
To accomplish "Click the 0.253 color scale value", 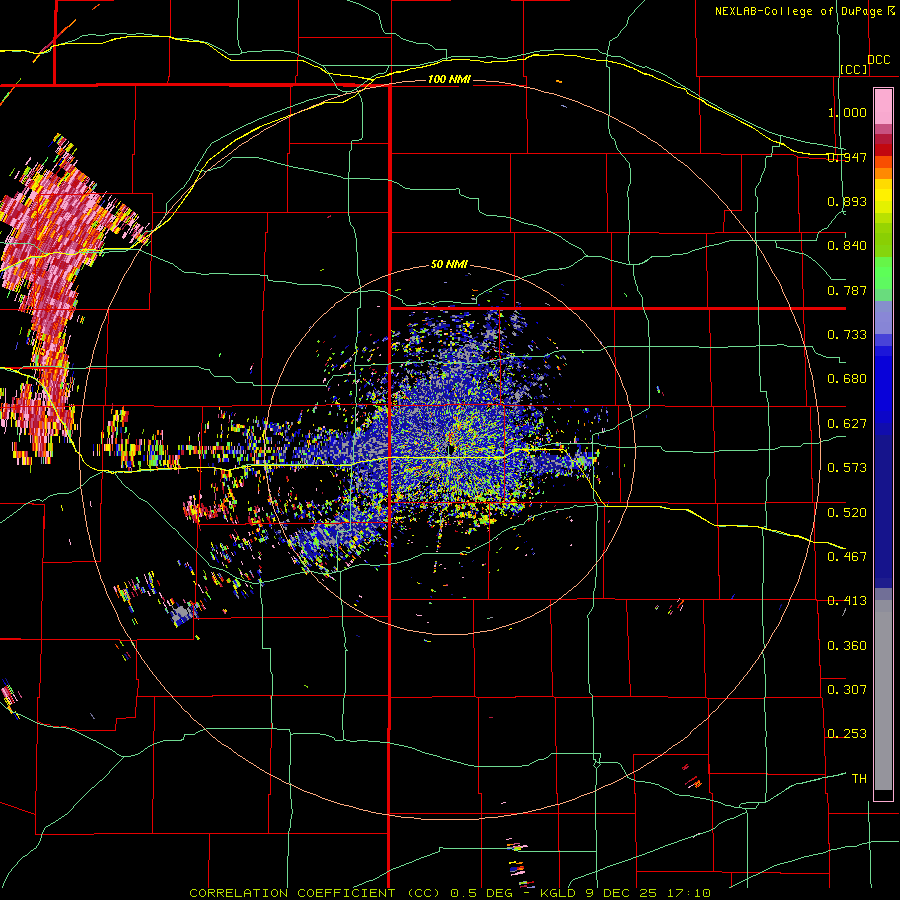I will 847,734.
